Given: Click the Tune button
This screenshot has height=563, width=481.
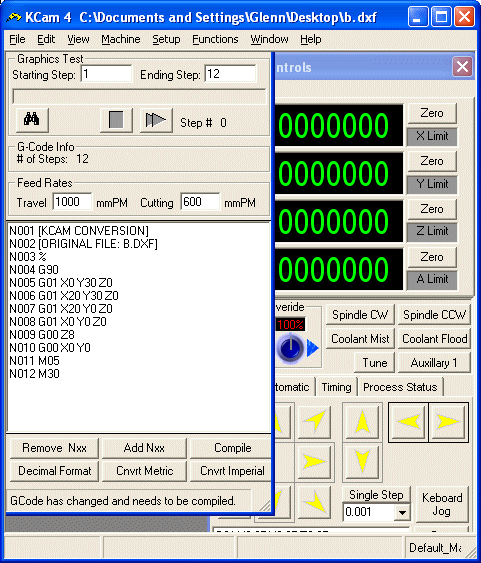Looking at the screenshot, I should point(375,363).
